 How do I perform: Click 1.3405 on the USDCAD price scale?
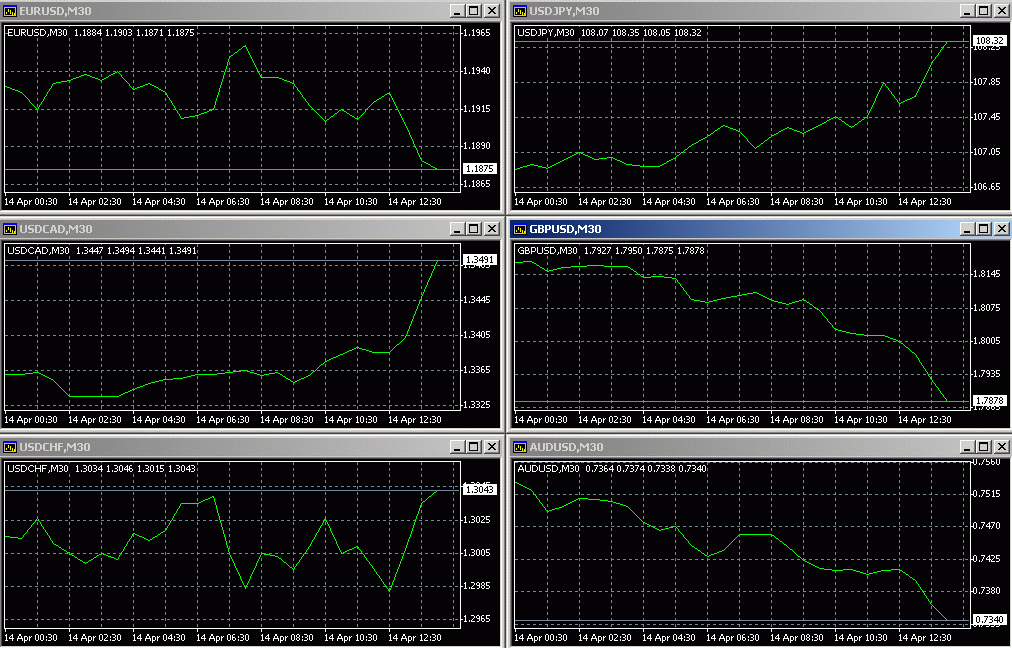477,335
